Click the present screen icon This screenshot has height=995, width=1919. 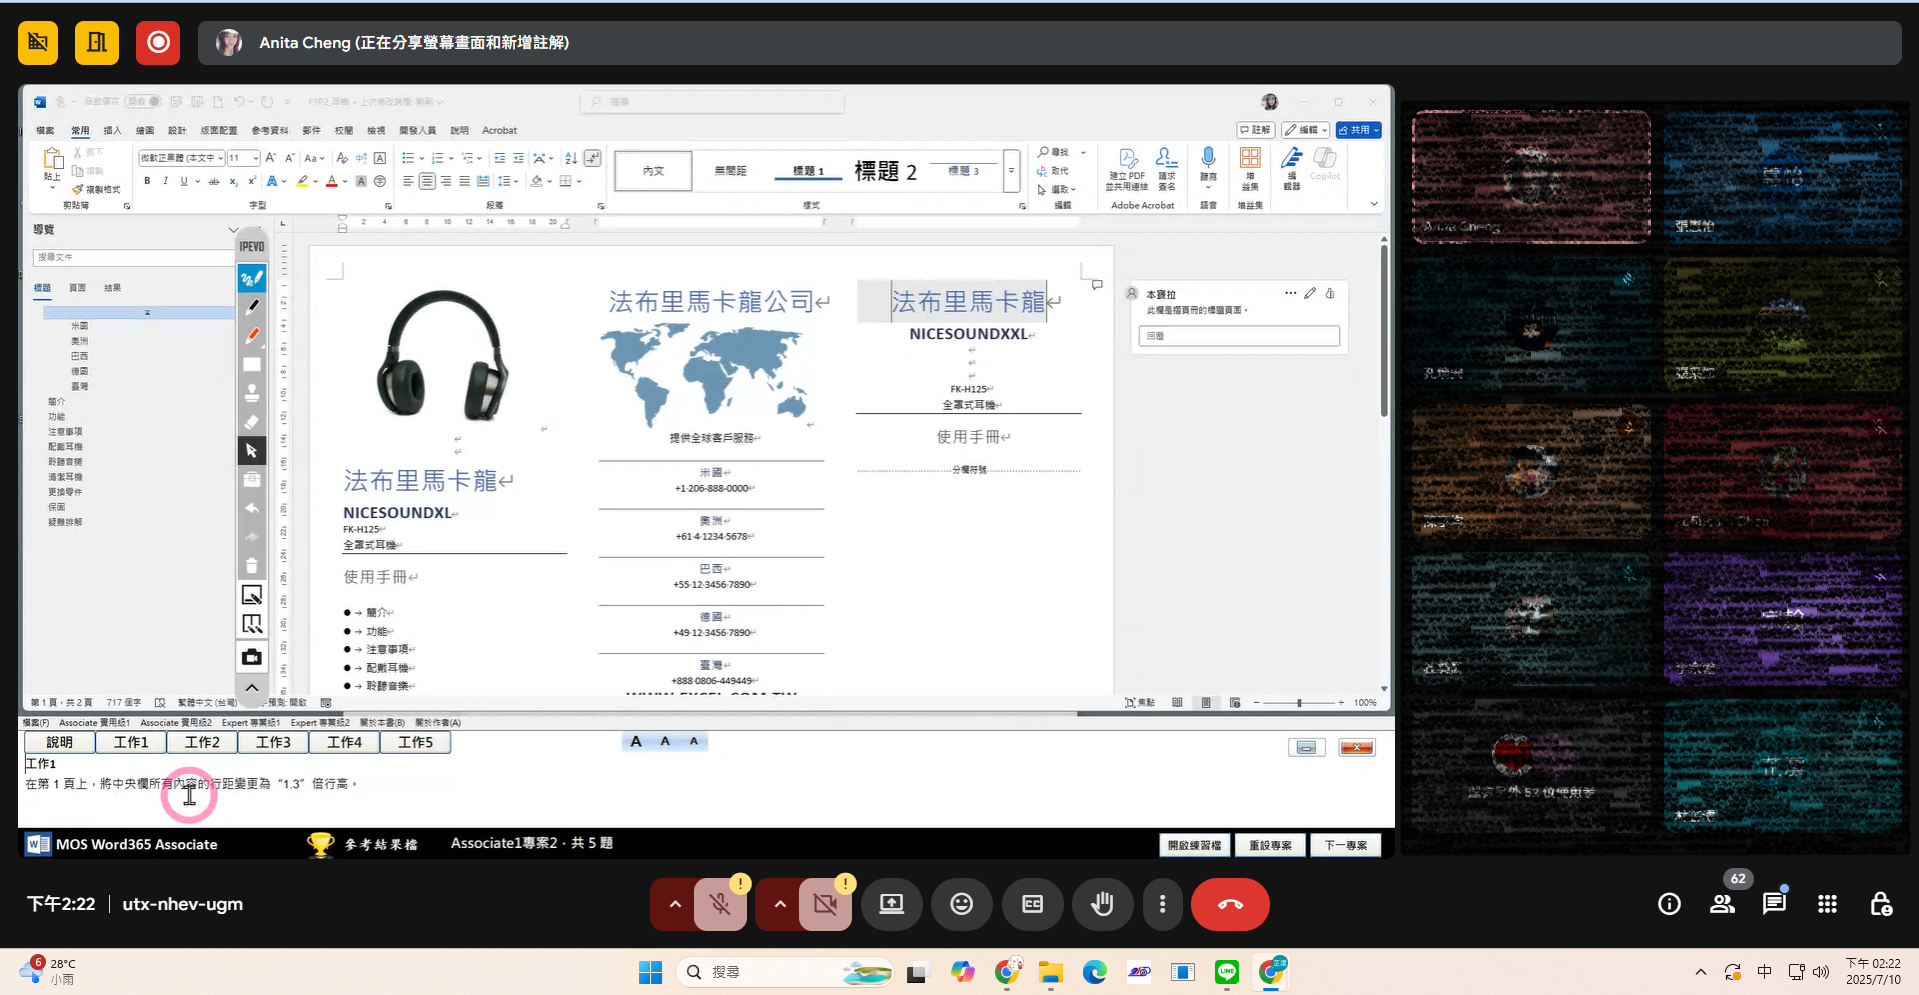[891, 904]
